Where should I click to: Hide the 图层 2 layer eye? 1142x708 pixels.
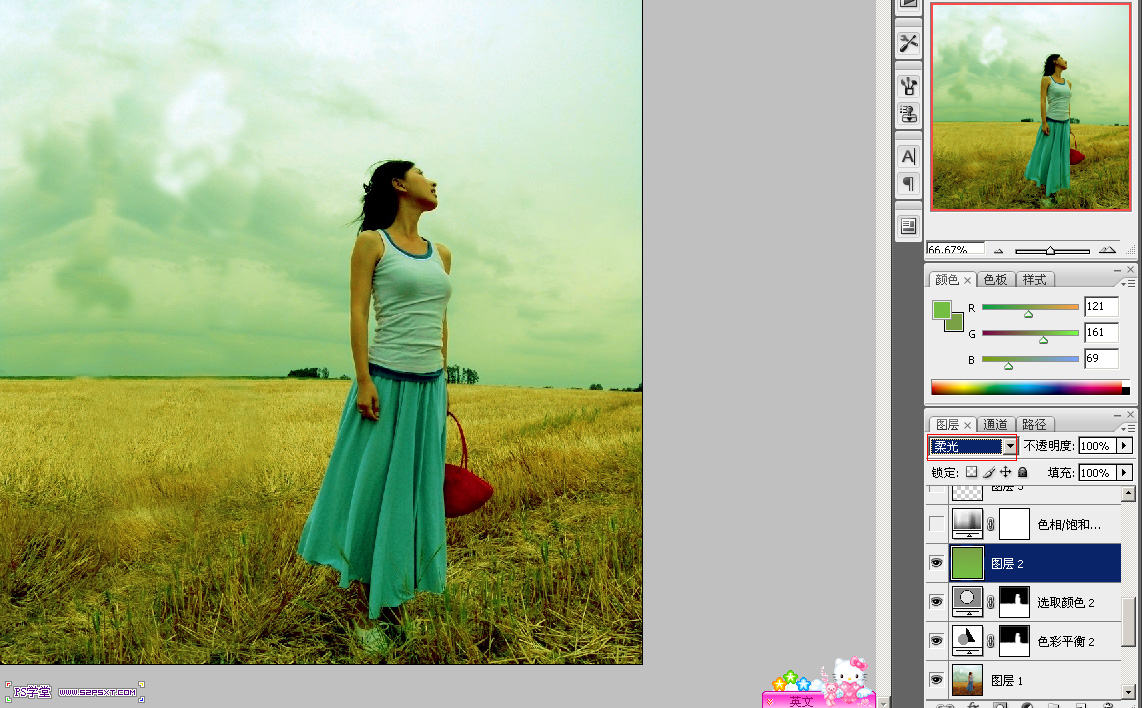(937, 563)
